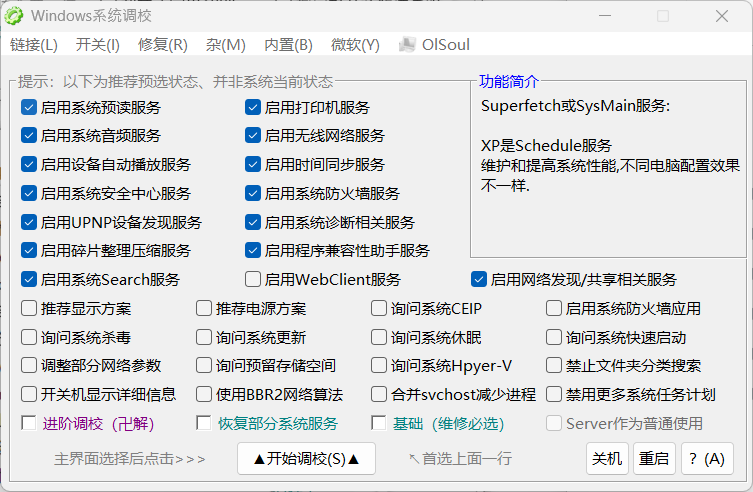Viewport: 753px width, 492px height.
Task: Open the 内置(B) menu
Action: (x=288, y=45)
